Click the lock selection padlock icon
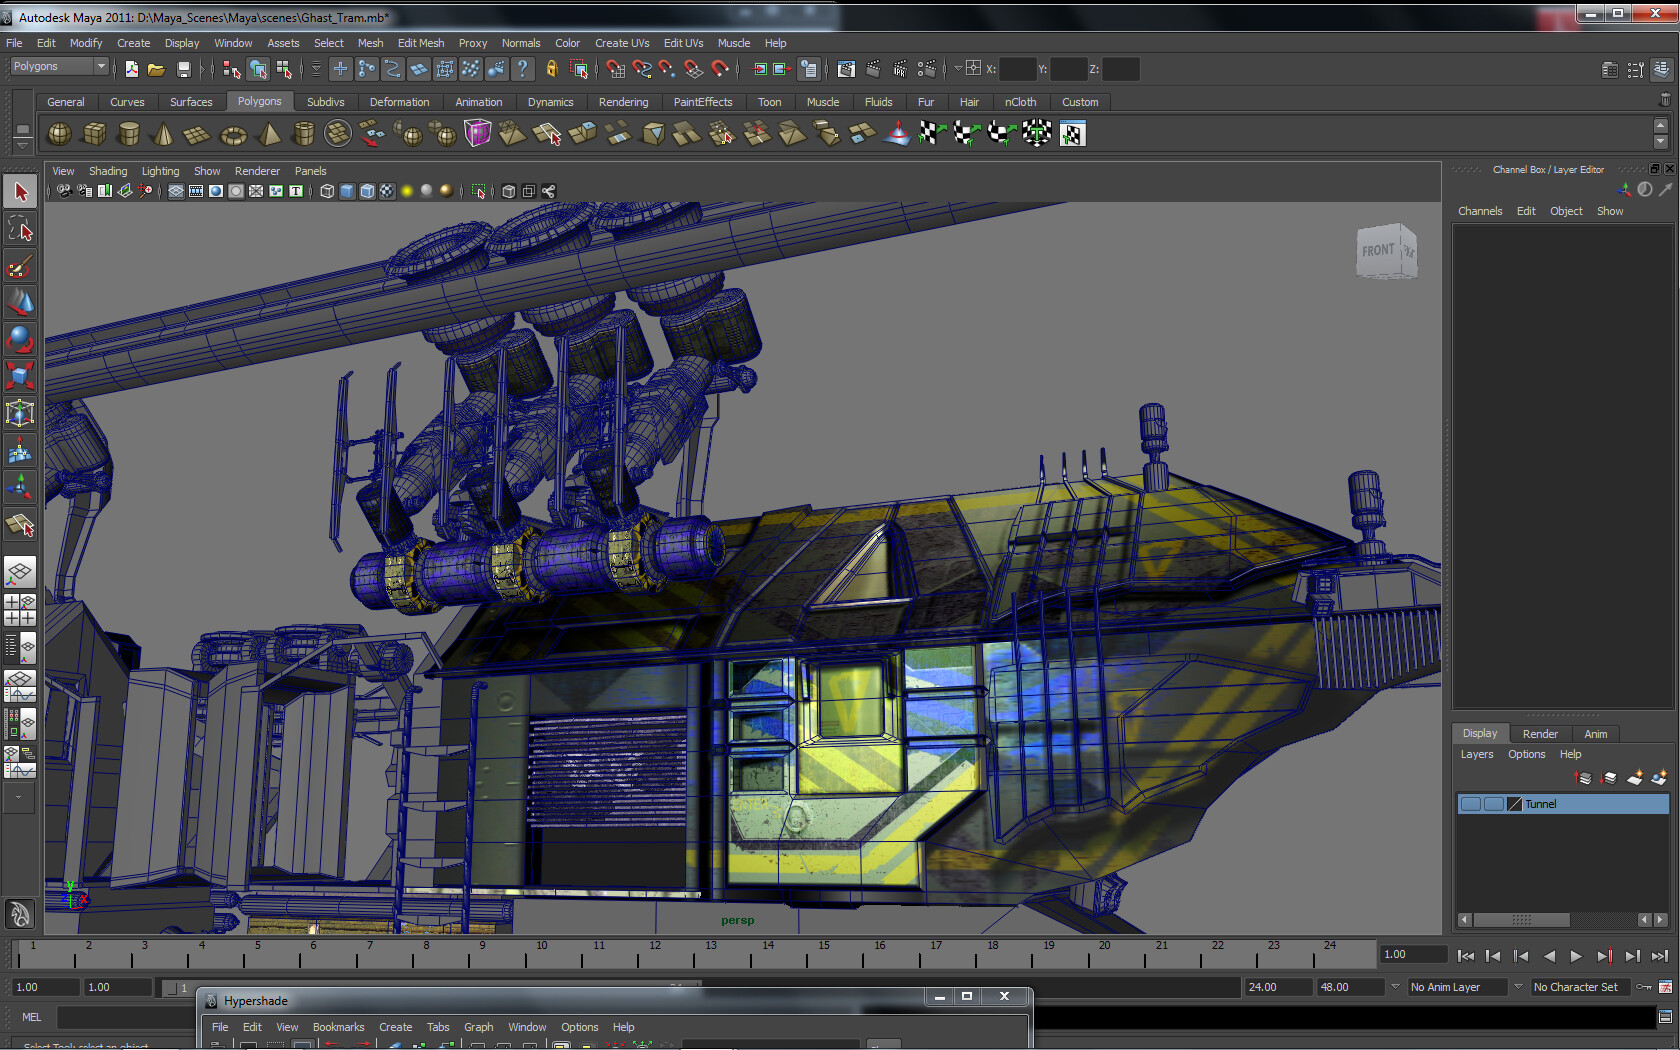 551,69
